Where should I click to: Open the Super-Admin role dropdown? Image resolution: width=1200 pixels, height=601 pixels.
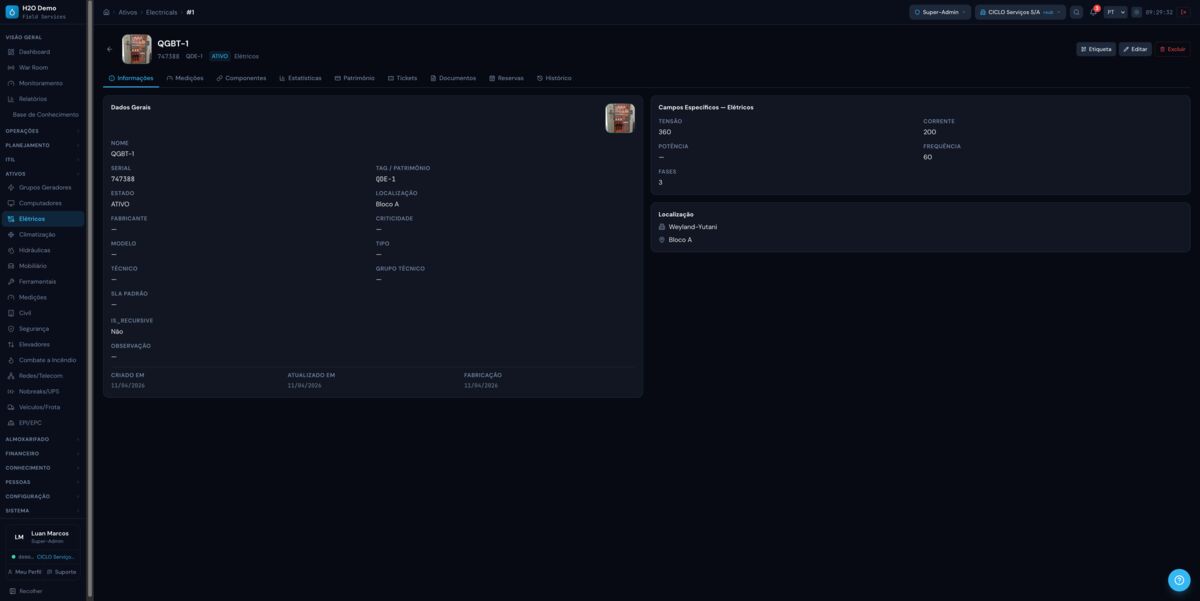pyautogui.click(x=940, y=12)
